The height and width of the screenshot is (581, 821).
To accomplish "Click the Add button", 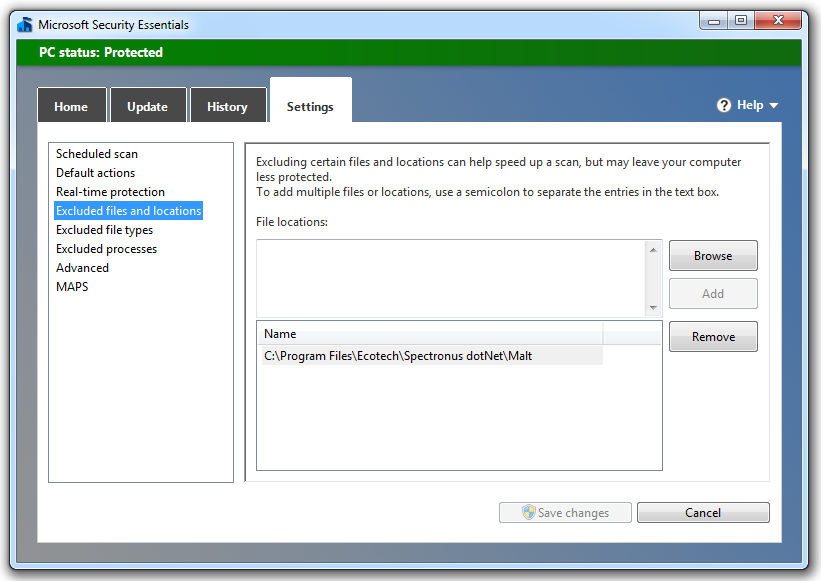I will [x=713, y=294].
